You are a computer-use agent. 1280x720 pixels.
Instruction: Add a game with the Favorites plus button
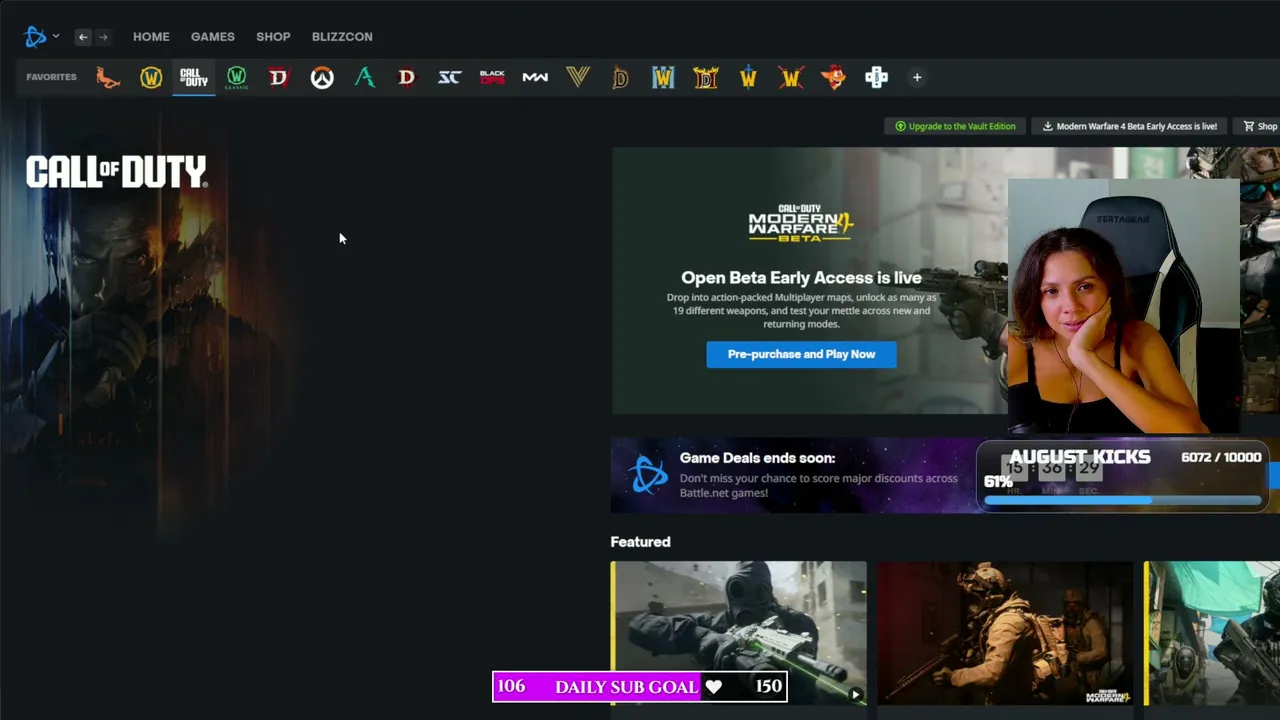click(917, 77)
